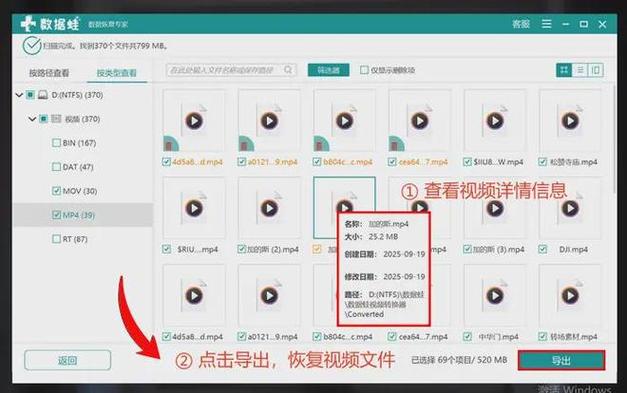Play the $RIU....mp4 video preview
The height and width of the screenshot is (393, 627).
(194, 208)
